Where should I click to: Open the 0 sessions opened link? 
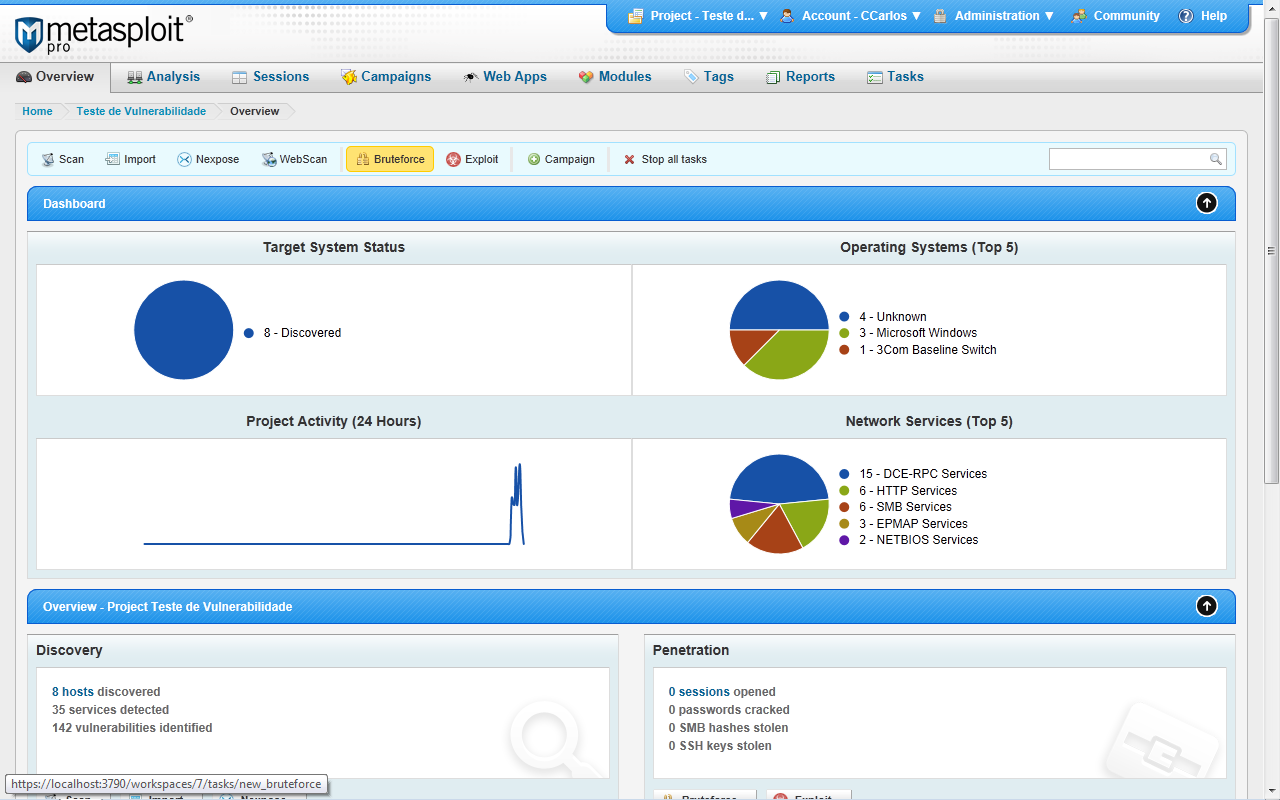(x=699, y=692)
